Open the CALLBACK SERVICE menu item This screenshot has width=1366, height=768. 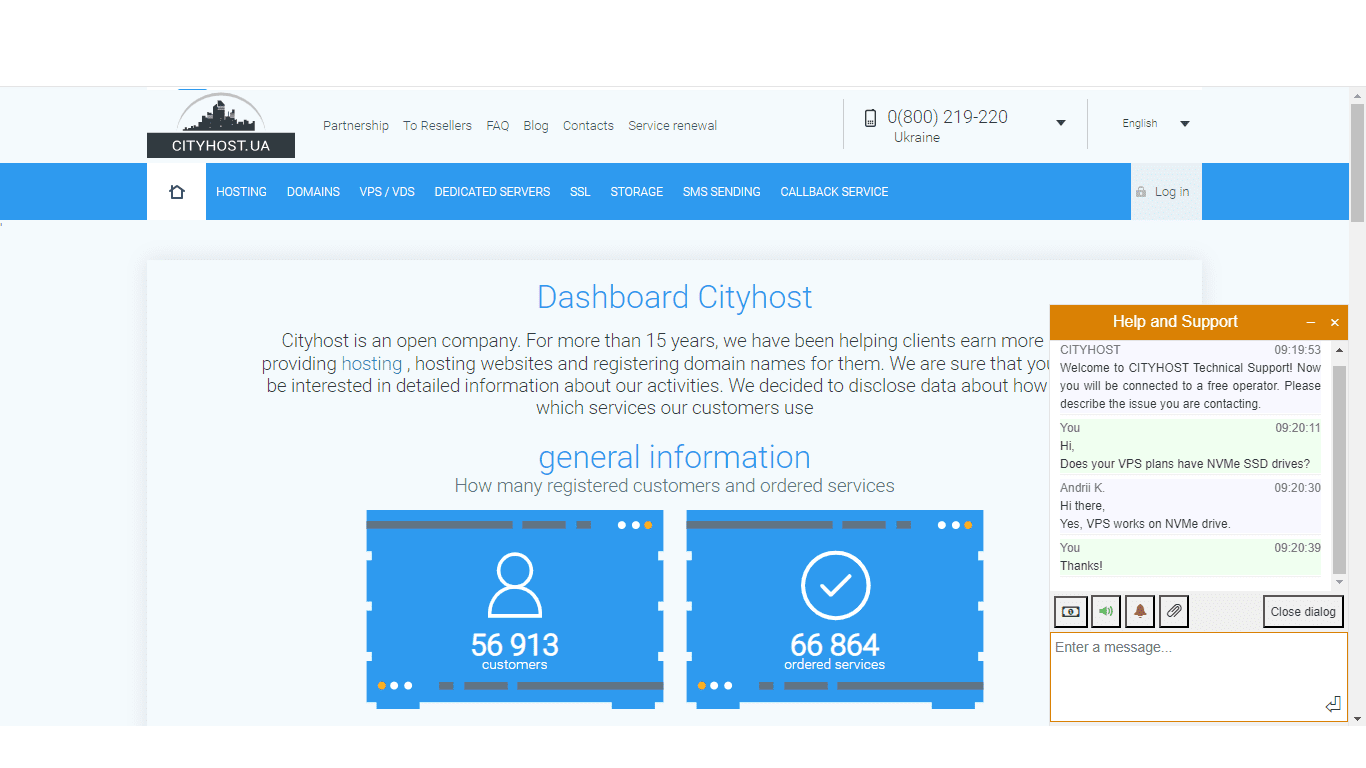pos(834,192)
